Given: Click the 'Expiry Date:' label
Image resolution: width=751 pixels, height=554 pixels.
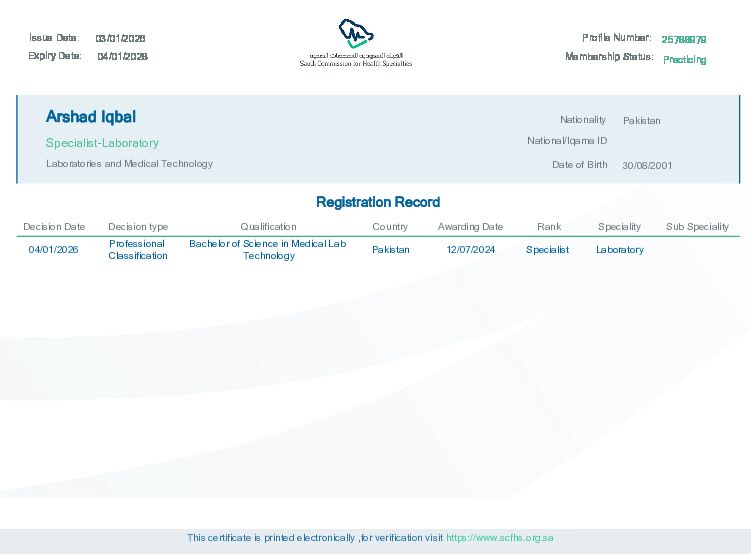Looking at the screenshot, I should (x=55, y=56).
